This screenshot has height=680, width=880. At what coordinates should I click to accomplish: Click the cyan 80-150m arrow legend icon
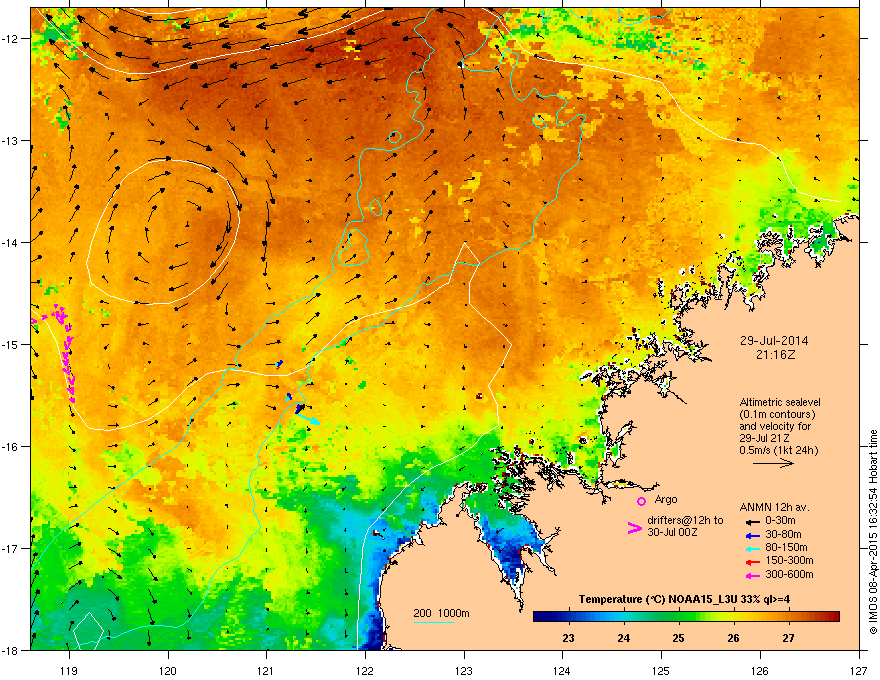753,548
